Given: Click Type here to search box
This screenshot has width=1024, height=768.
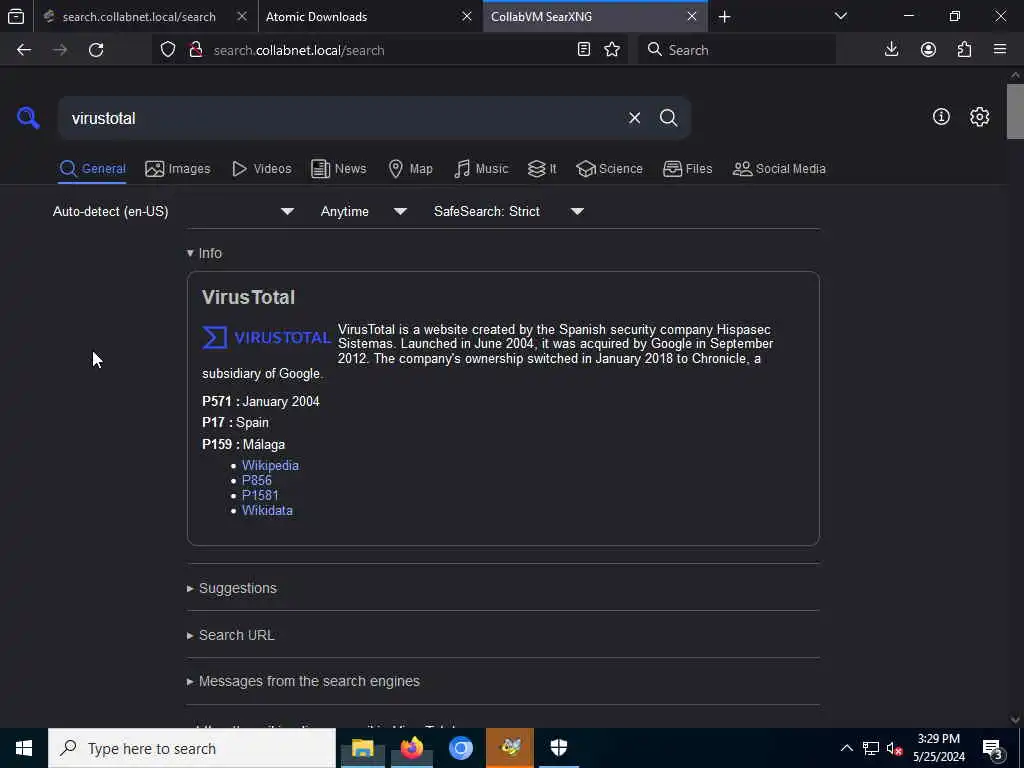Looking at the screenshot, I should click(x=192, y=748).
